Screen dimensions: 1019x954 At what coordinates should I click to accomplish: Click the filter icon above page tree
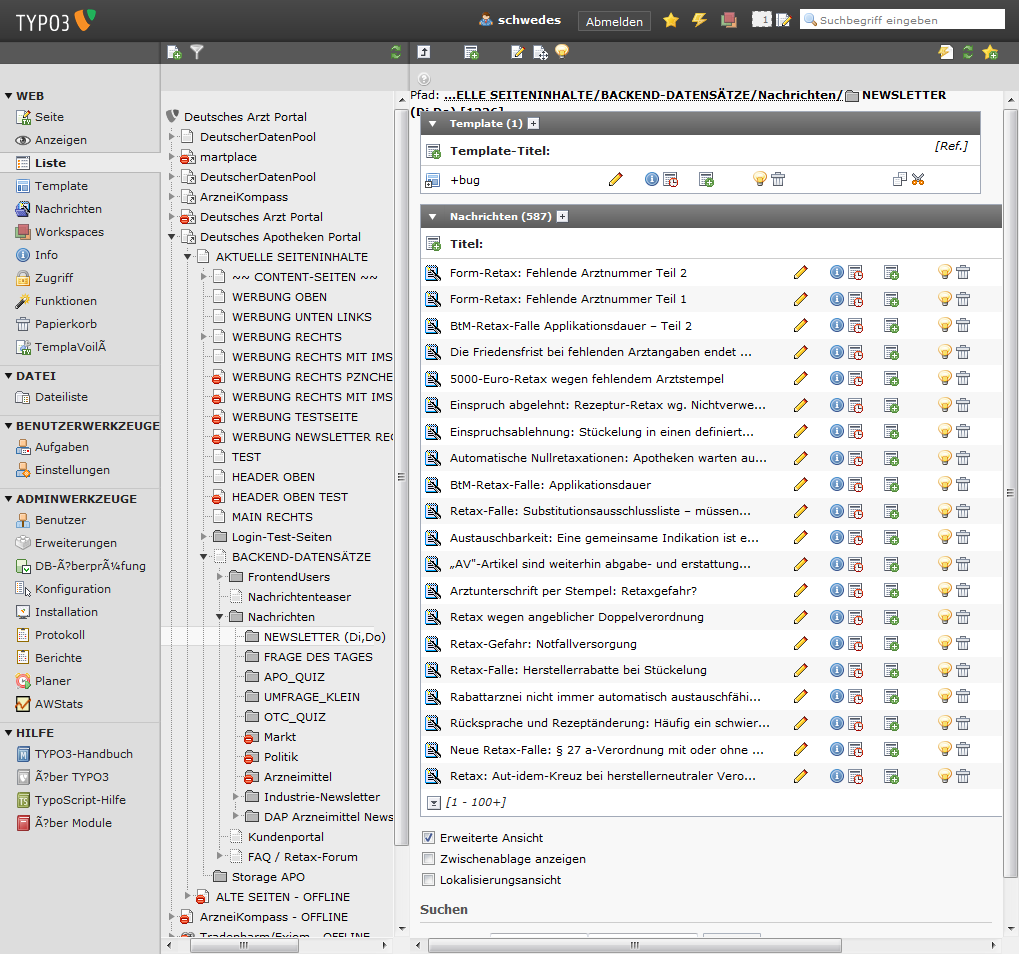pos(197,52)
